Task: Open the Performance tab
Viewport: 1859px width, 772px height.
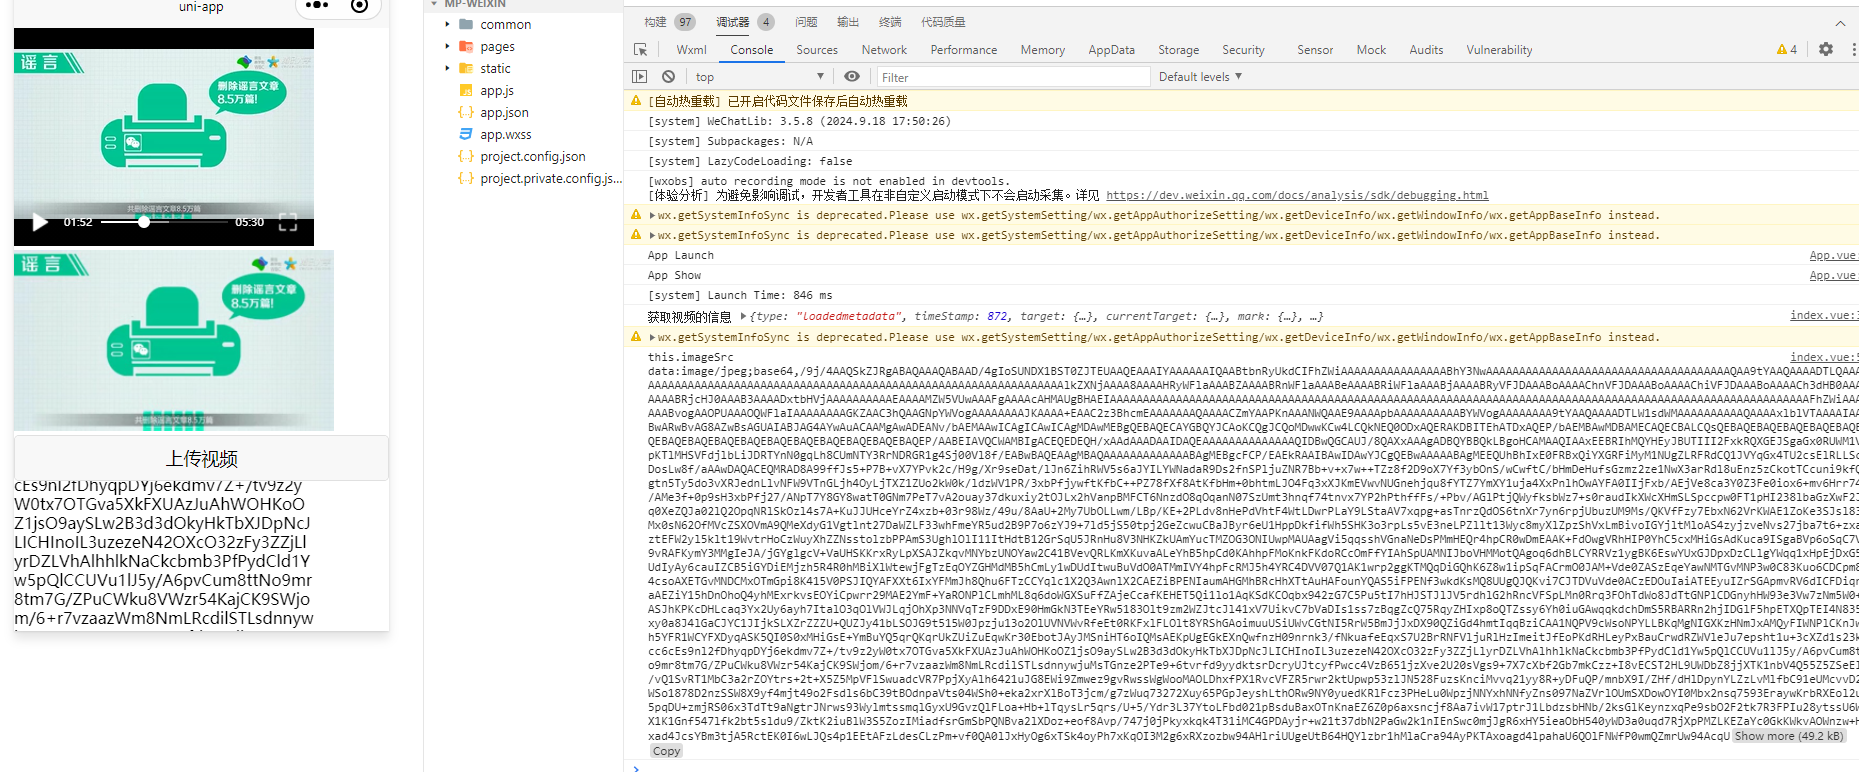Action: pyautogui.click(x=963, y=49)
